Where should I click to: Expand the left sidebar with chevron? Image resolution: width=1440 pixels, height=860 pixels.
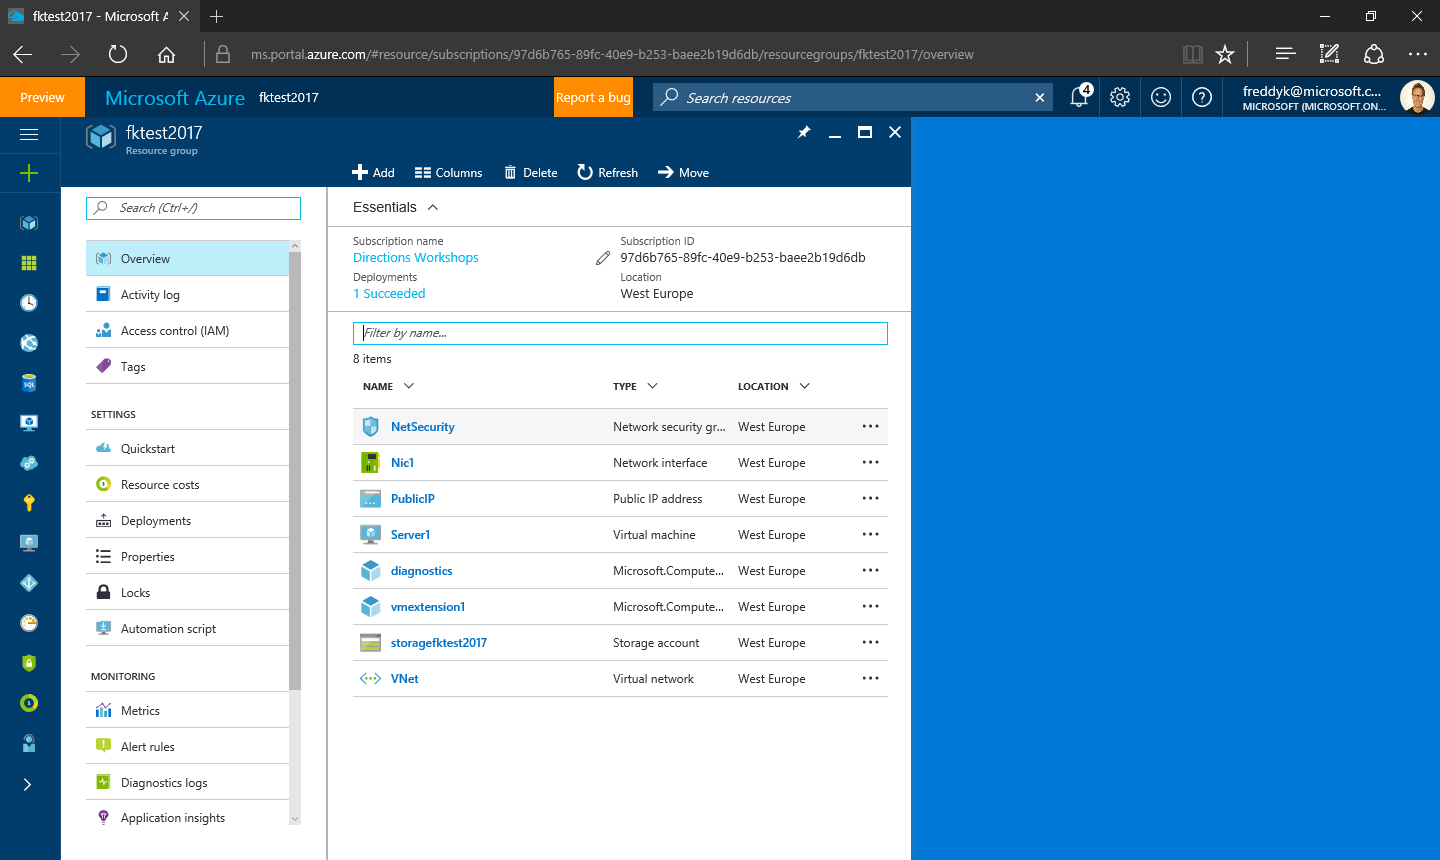pos(28,784)
